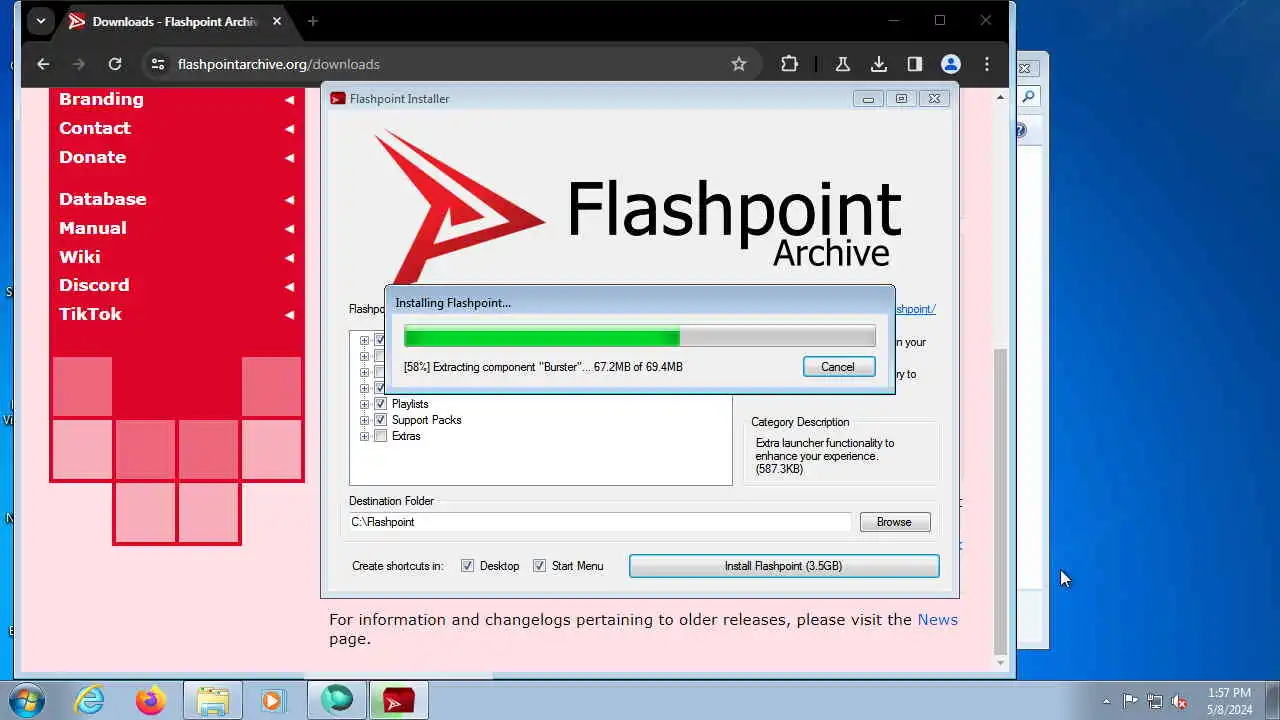
Task: Open the Contact sidebar link
Action: coord(94,128)
